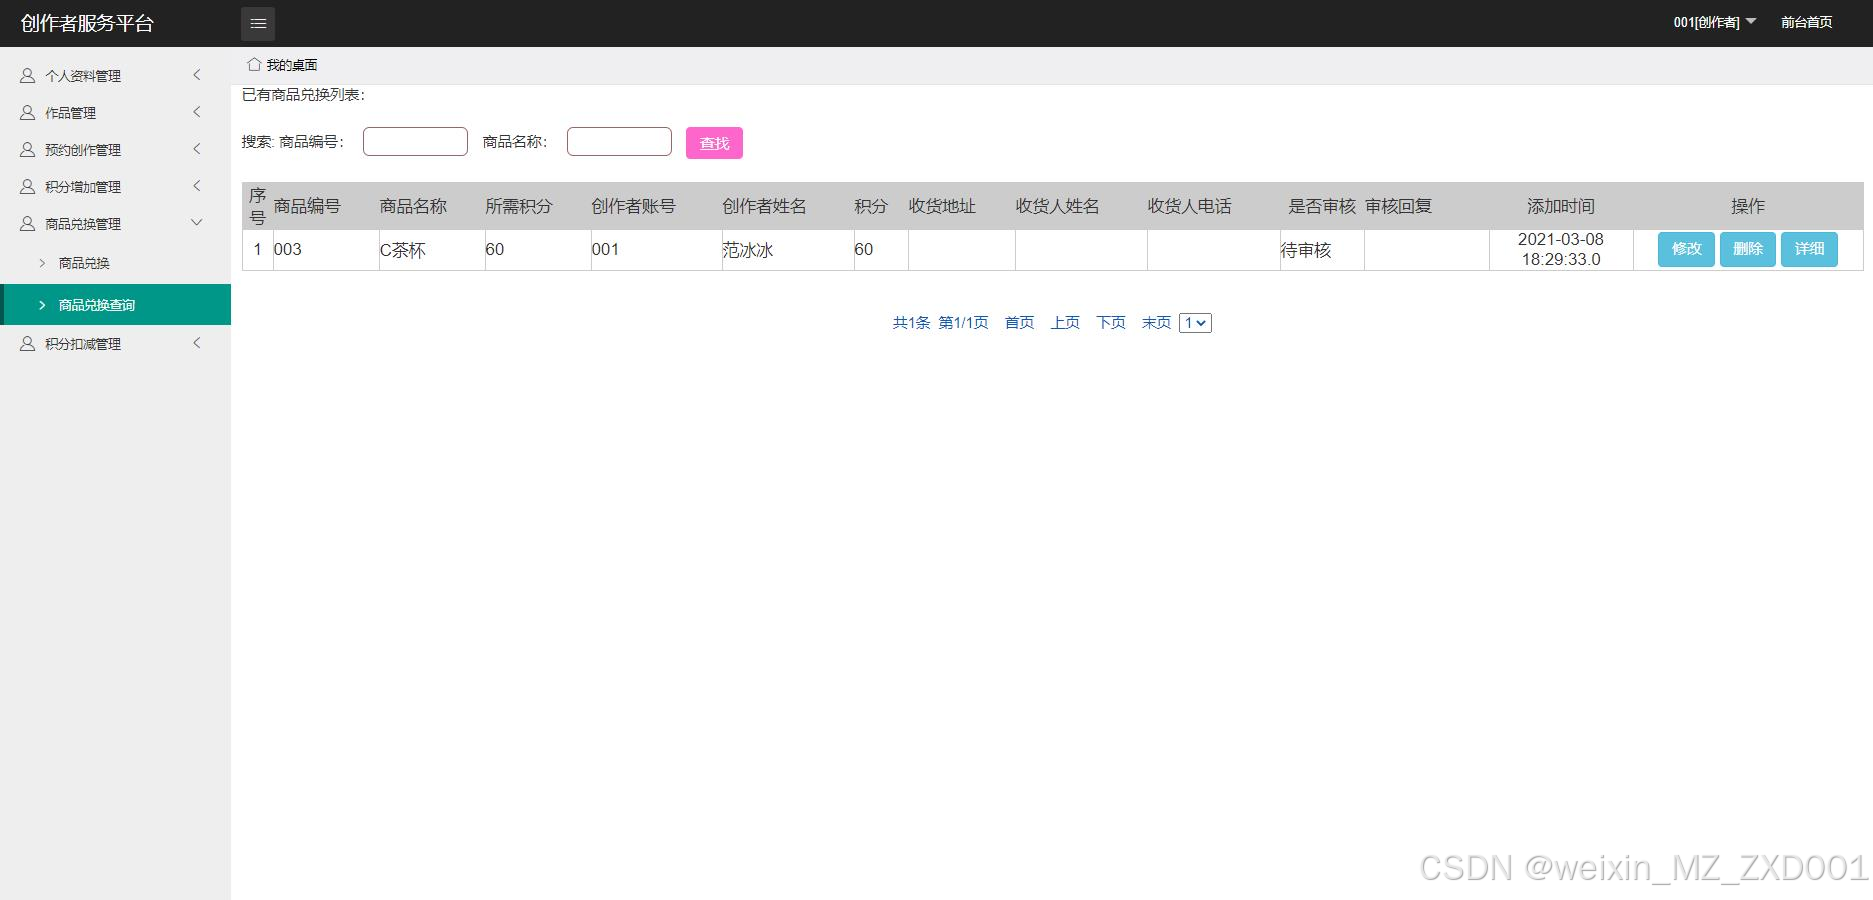Click the 共1条 第1/1页 pagination text
The image size is (1873, 900).
click(940, 323)
